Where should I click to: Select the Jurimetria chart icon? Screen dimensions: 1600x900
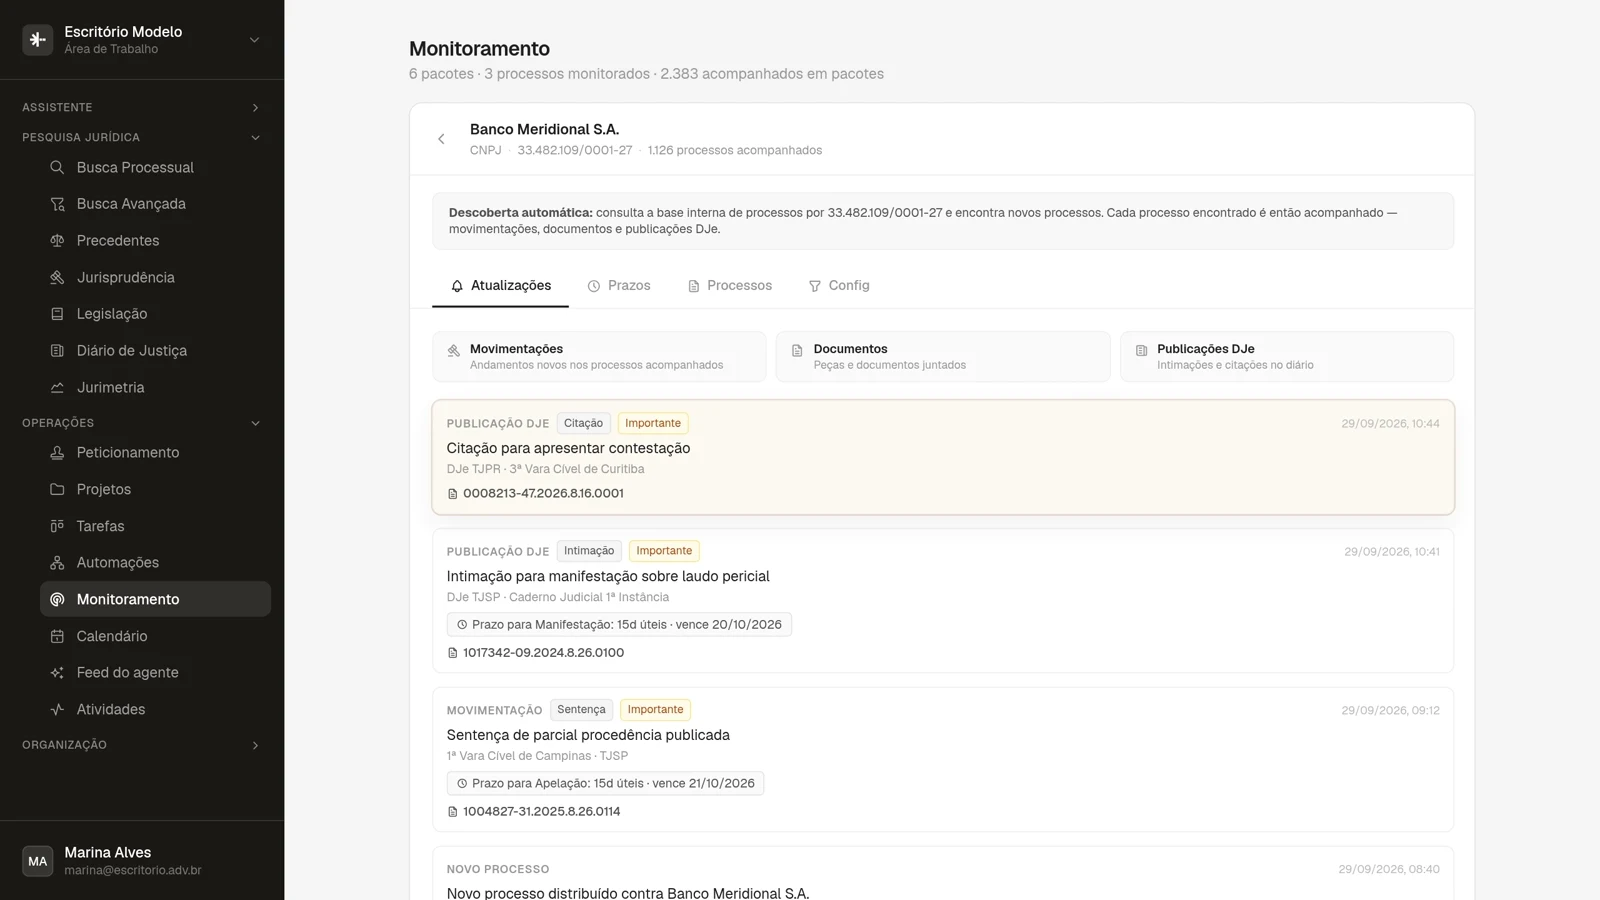[57, 388]
